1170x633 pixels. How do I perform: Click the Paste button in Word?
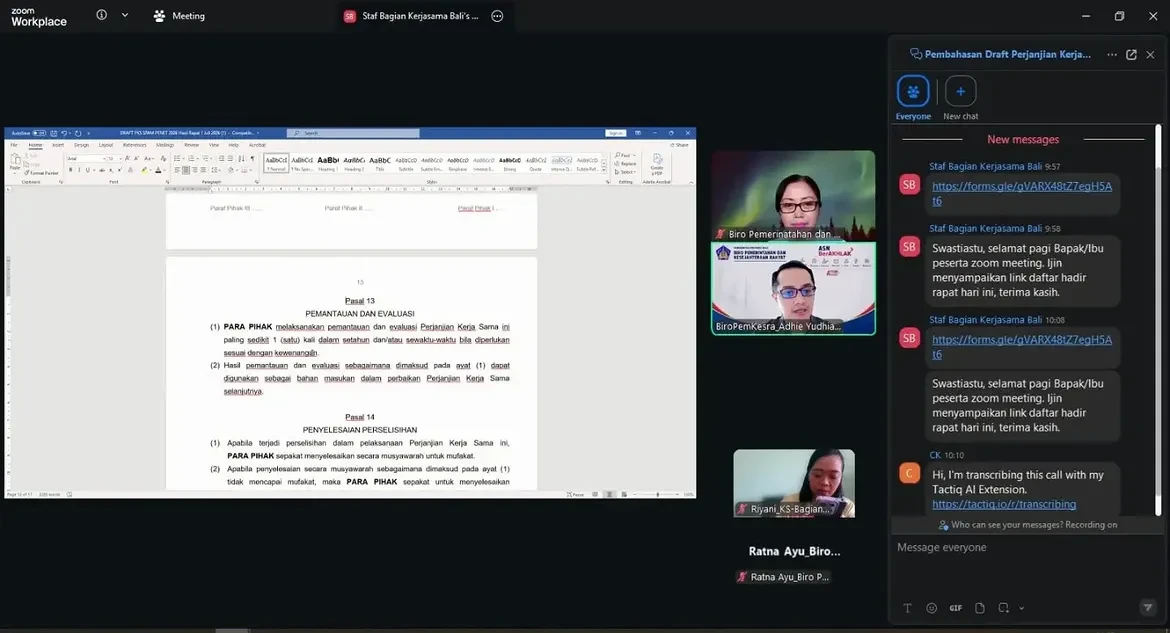[x=15, y=163]
